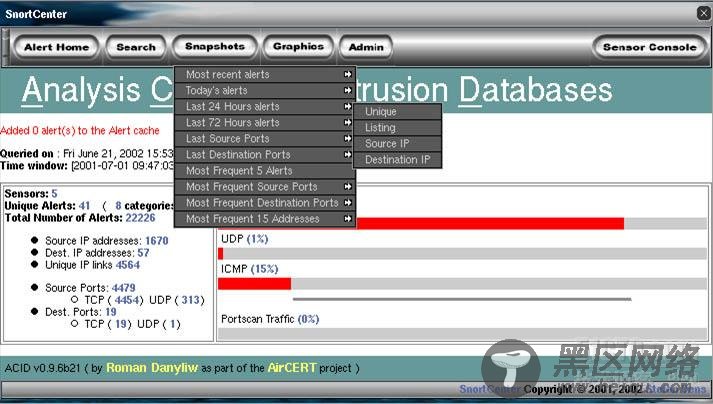Image resolution: width=713 pixels, height=404 pixels.
Task: Click the UDP traffic percentage bar
Action: 462,253
